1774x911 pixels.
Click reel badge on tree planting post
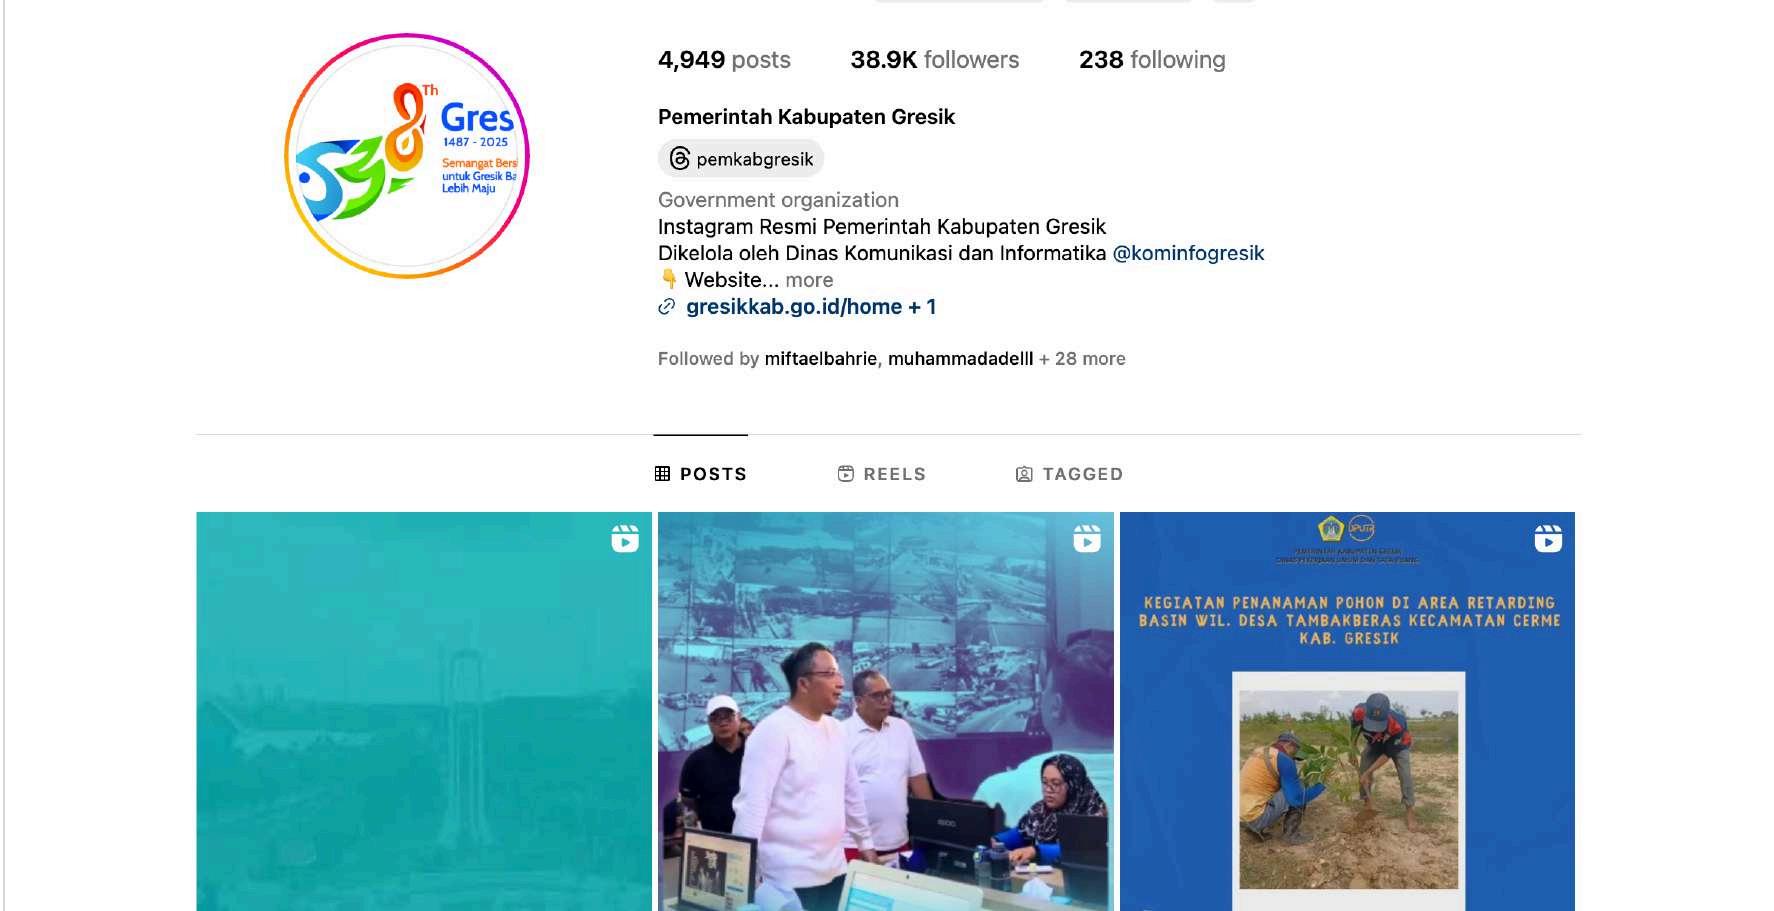pos(1548,539)
